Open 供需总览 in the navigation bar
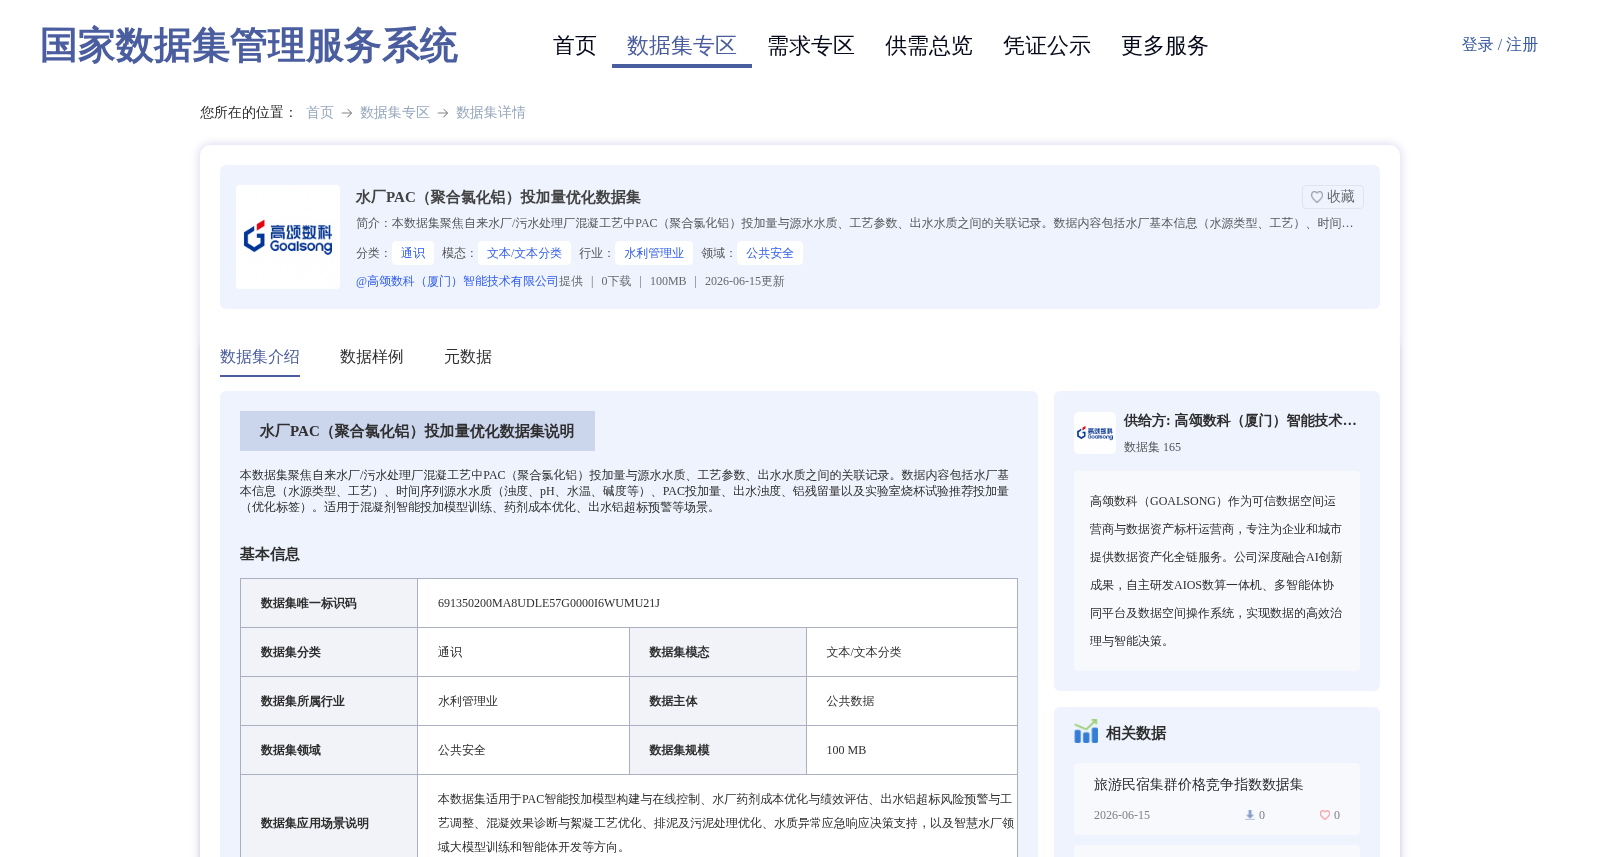 [x=929, y=46]
